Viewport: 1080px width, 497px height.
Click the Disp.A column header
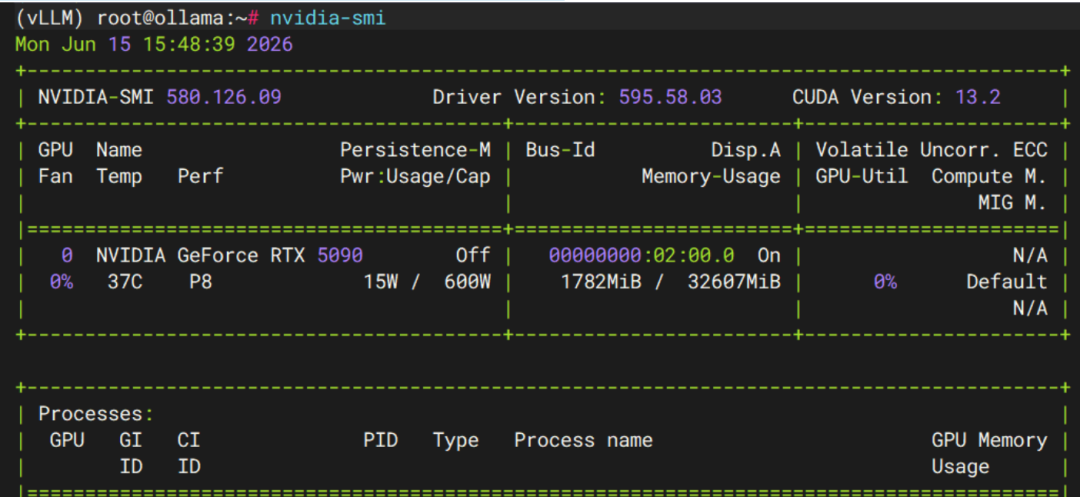click(745, 150)
